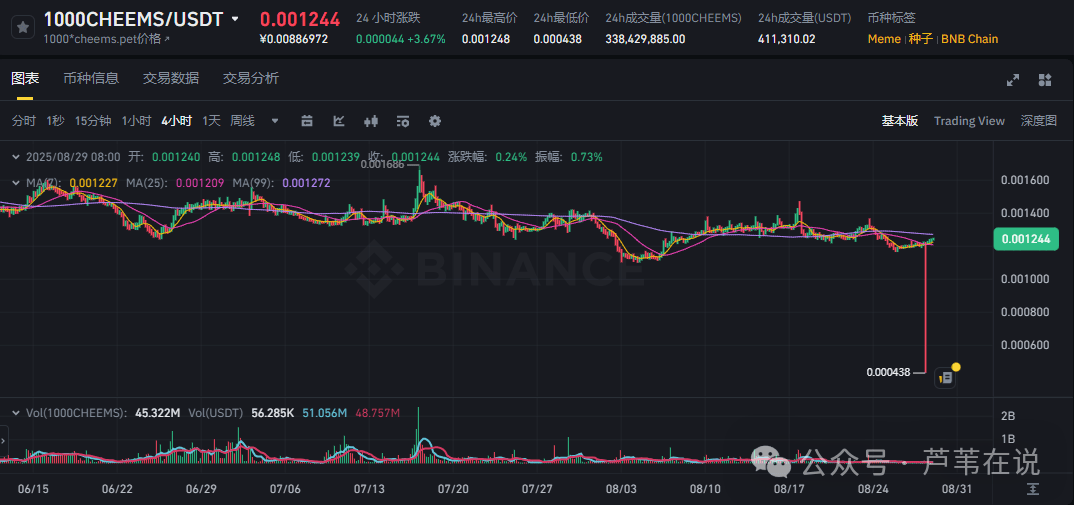Click the 涨跌幅 value 0.24%
1074x505 pixels.
(512, 157)
